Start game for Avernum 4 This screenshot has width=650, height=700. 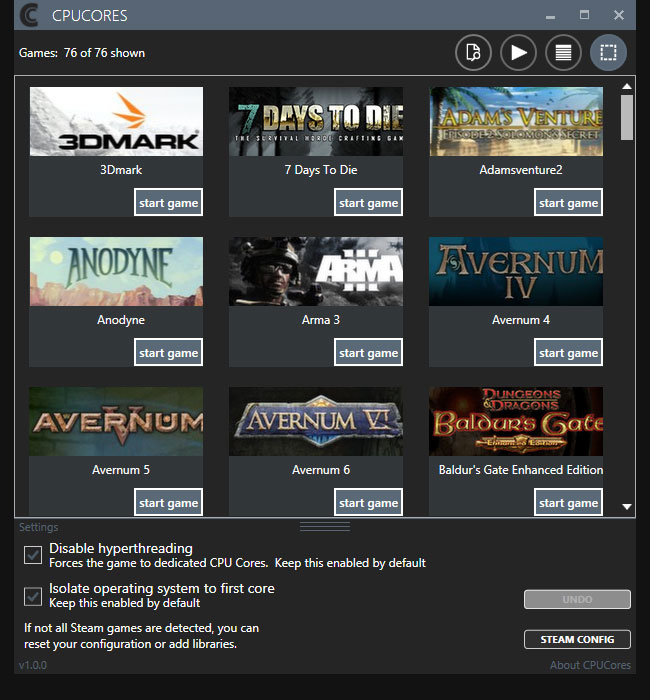click(x=568, y=352)
